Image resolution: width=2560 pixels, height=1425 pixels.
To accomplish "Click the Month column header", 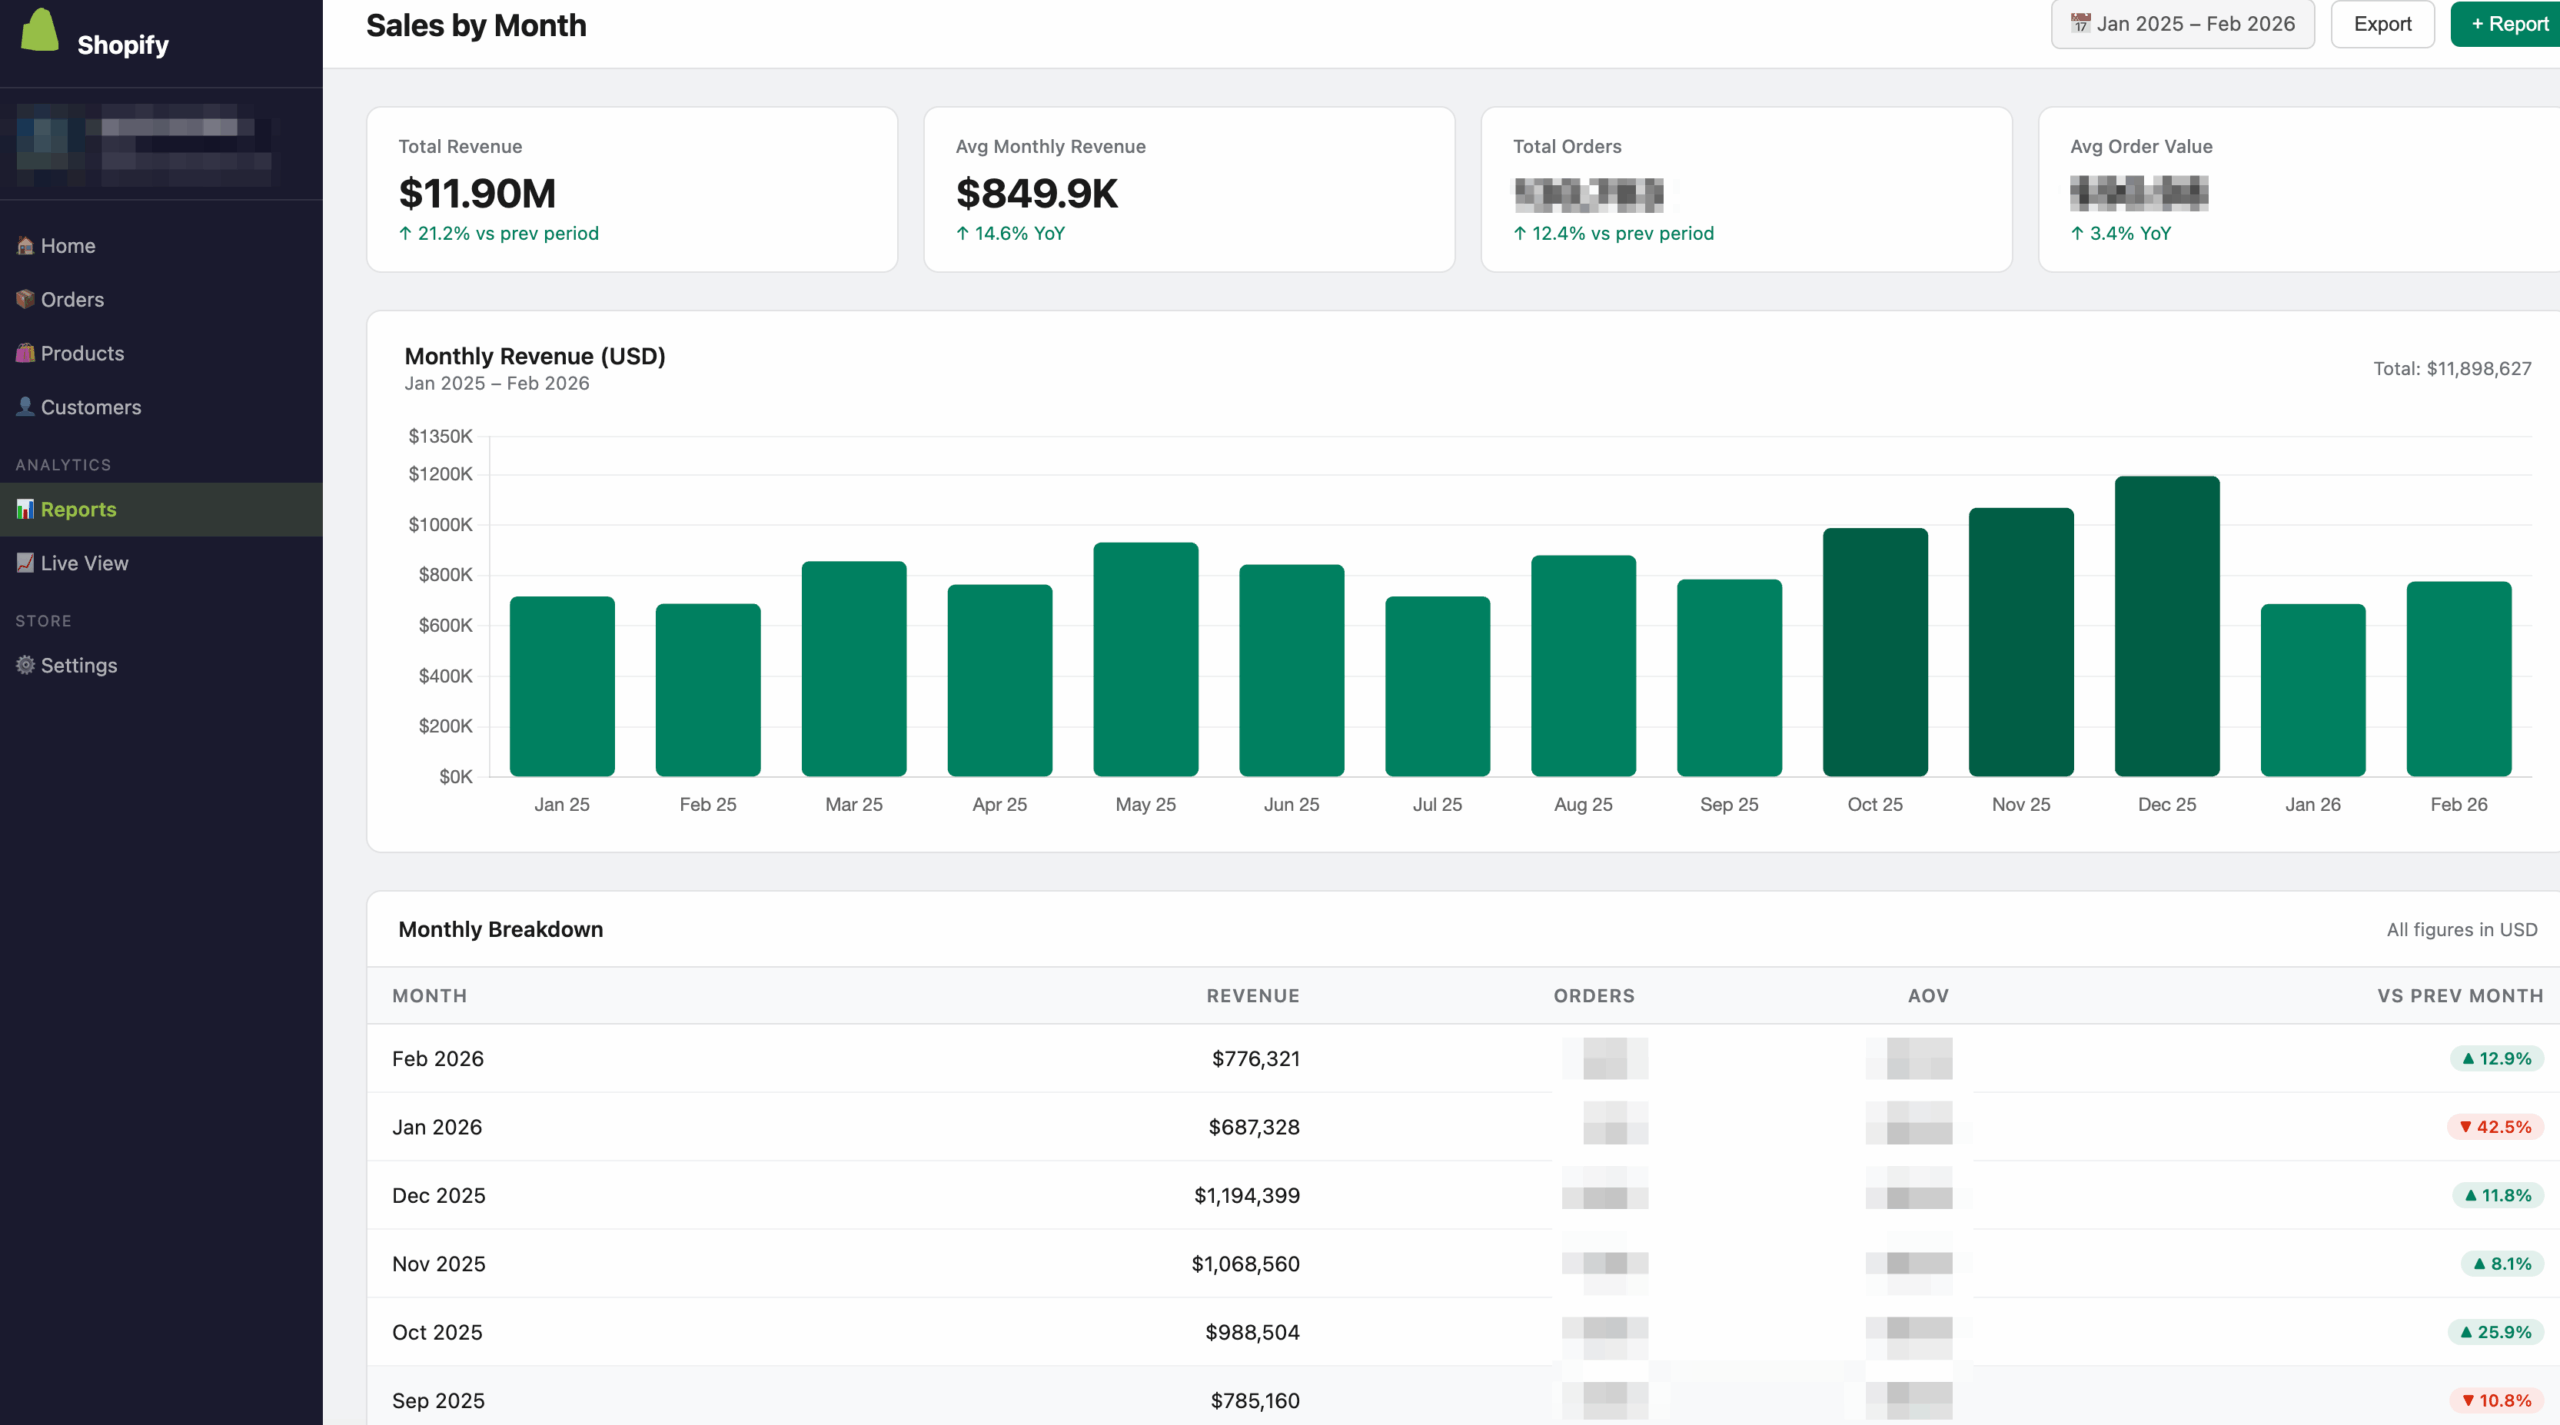I will [429, 995].
